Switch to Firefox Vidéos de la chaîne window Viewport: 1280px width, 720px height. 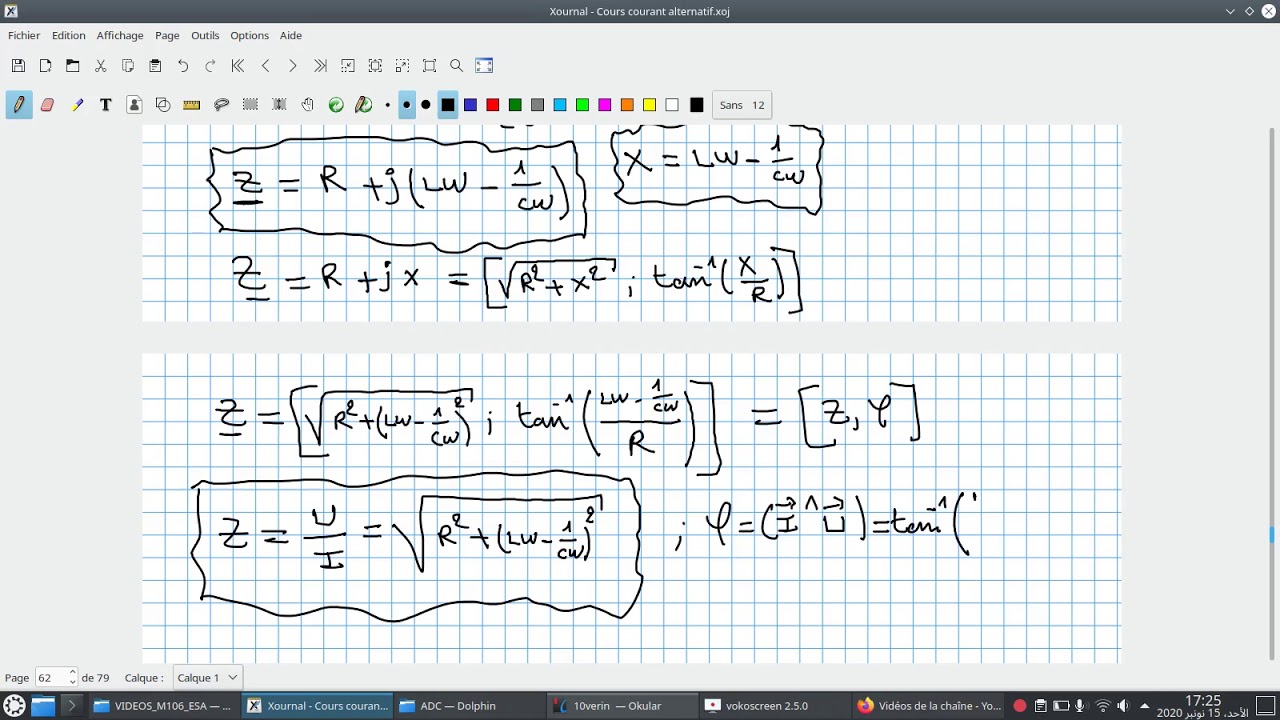(x=929, y=706)
